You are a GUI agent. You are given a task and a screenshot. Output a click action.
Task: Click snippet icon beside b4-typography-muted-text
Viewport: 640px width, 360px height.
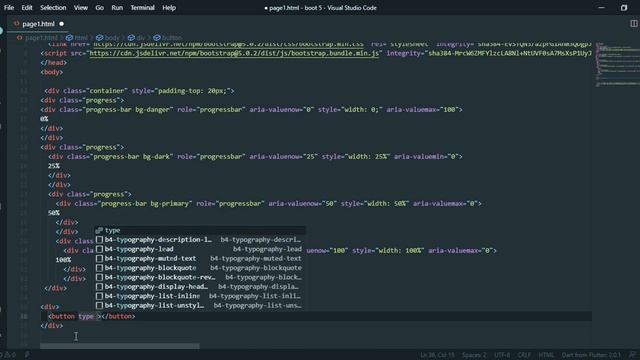point(99,258)
